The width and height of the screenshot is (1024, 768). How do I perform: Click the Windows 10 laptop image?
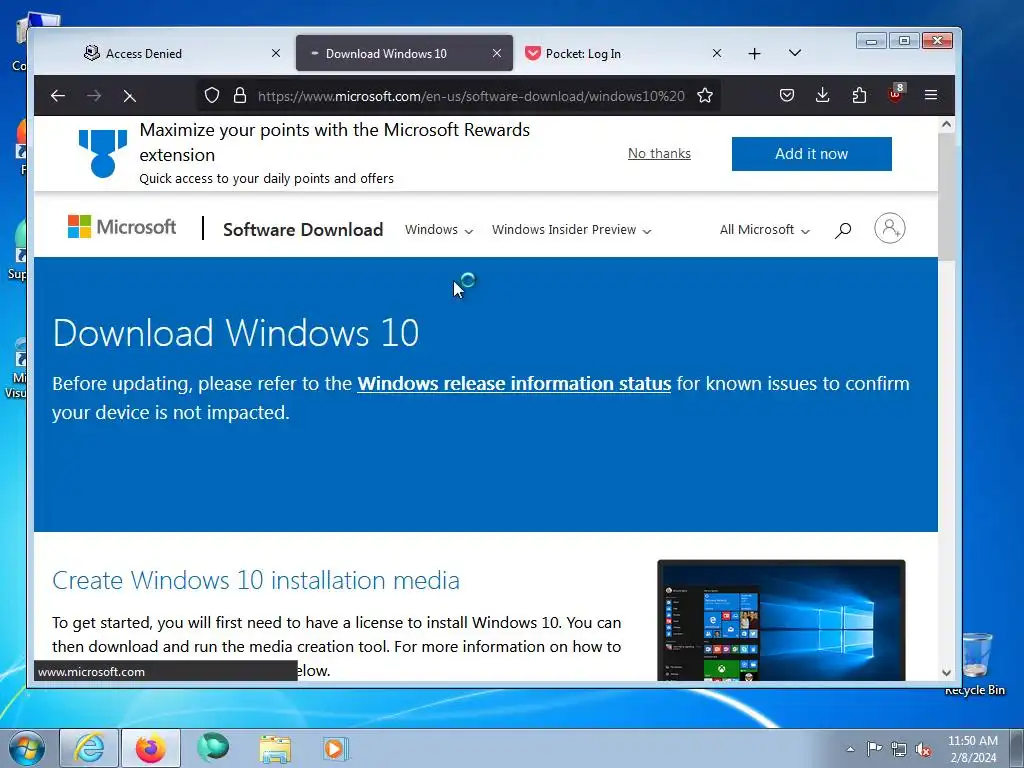(x=781, y=620)
